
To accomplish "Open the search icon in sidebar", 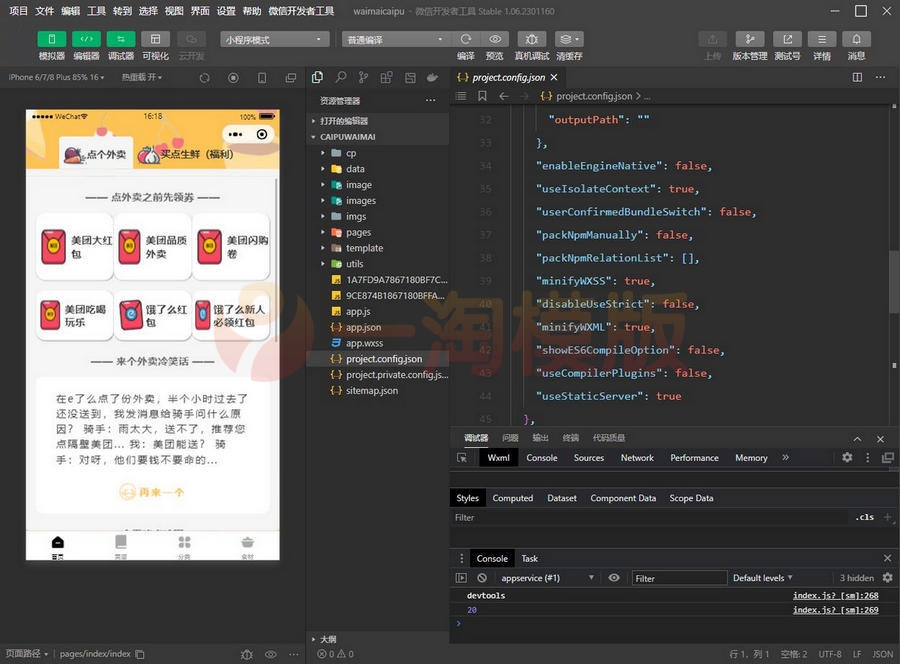I will [341, 77].
